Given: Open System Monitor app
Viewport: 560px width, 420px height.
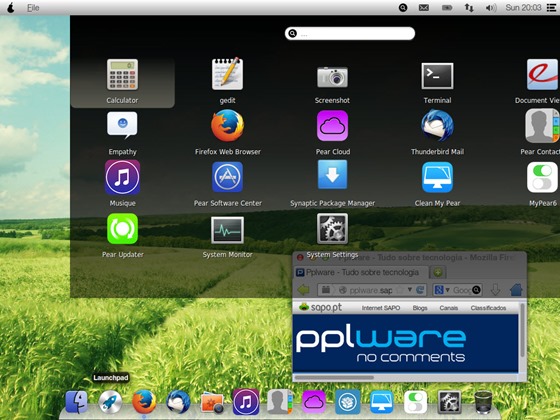Looking at the screenshot, I should (227, 230).
